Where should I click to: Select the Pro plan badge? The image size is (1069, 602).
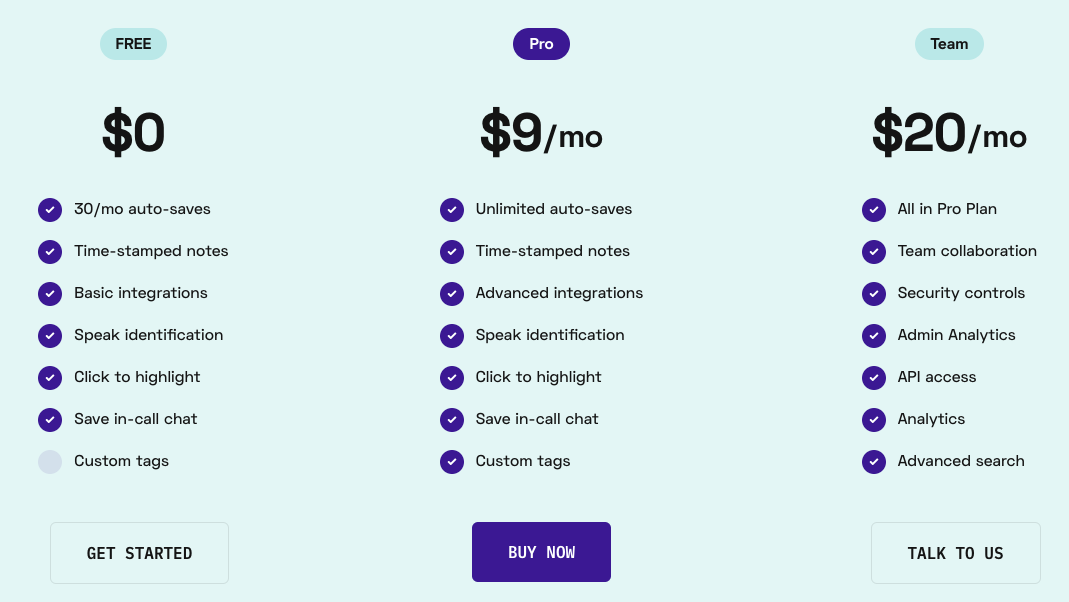pos(541,44)
